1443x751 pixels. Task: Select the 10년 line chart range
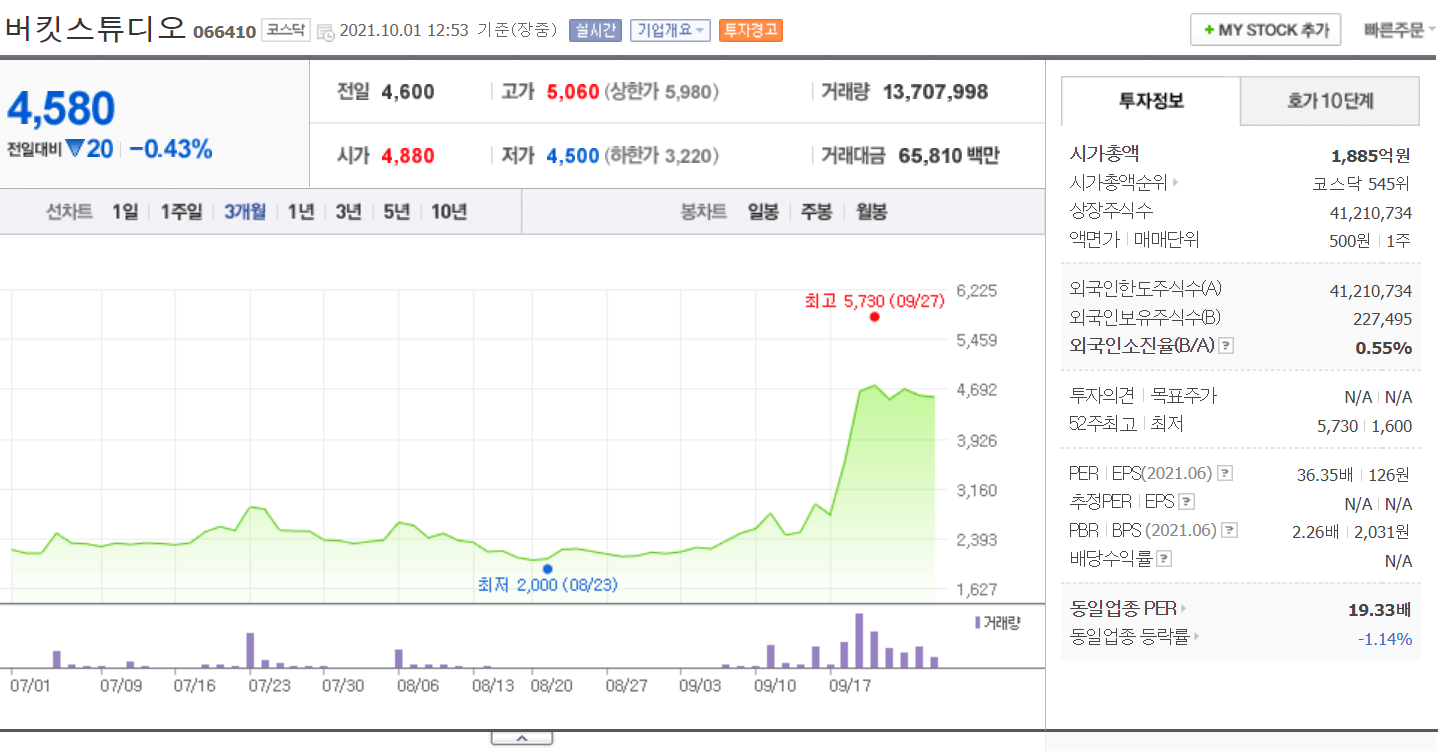coord(449,212)
